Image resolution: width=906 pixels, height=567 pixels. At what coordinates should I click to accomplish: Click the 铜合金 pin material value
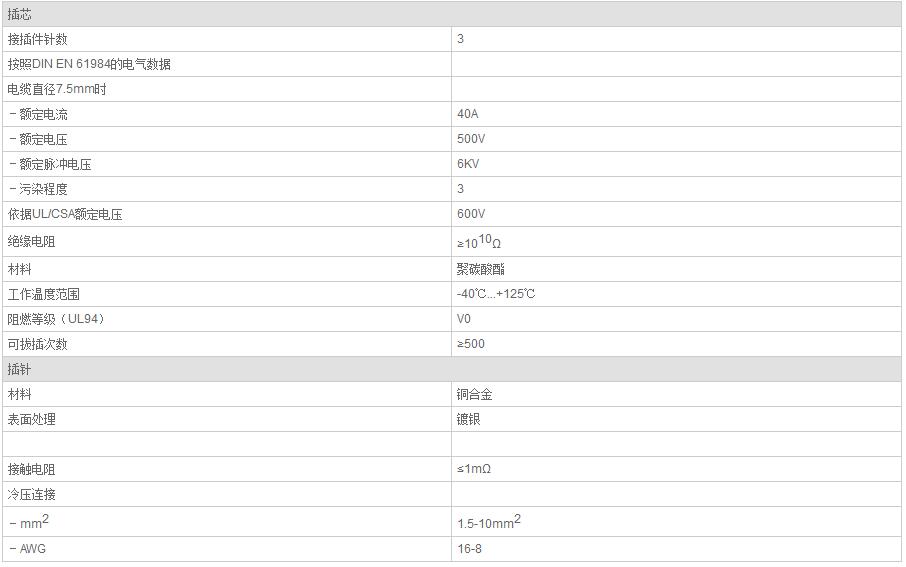[474, 394]
